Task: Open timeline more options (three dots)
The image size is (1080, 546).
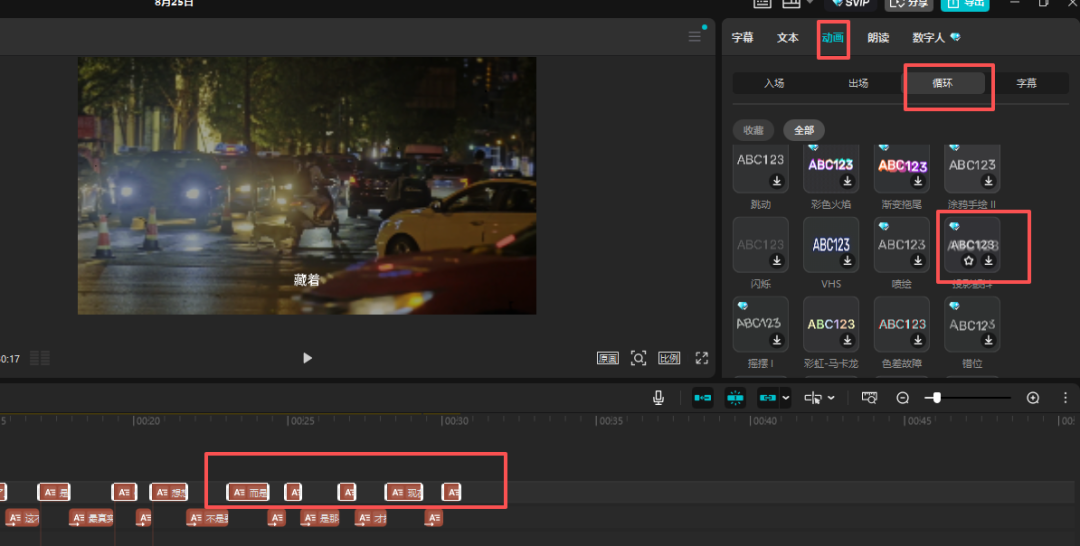Action: pos(1066,398)
